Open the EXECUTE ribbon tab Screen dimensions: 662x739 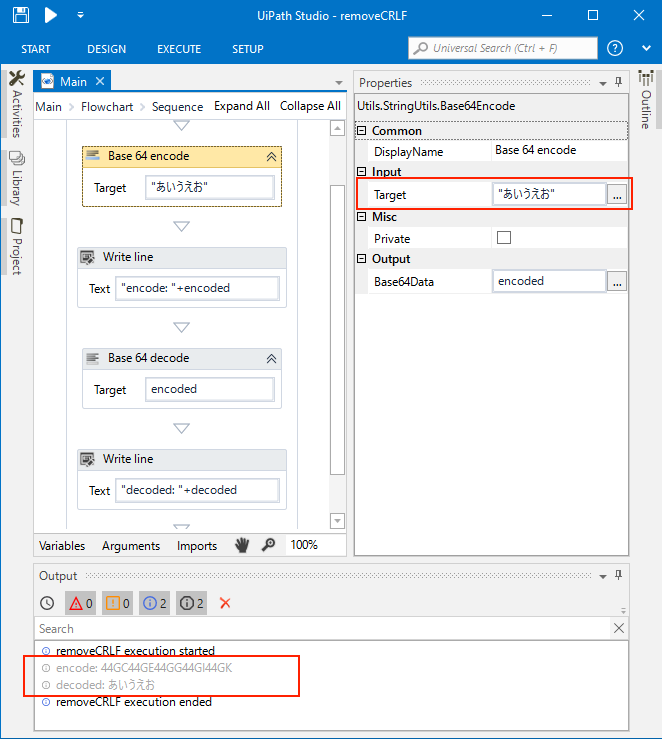click(179, 49)
